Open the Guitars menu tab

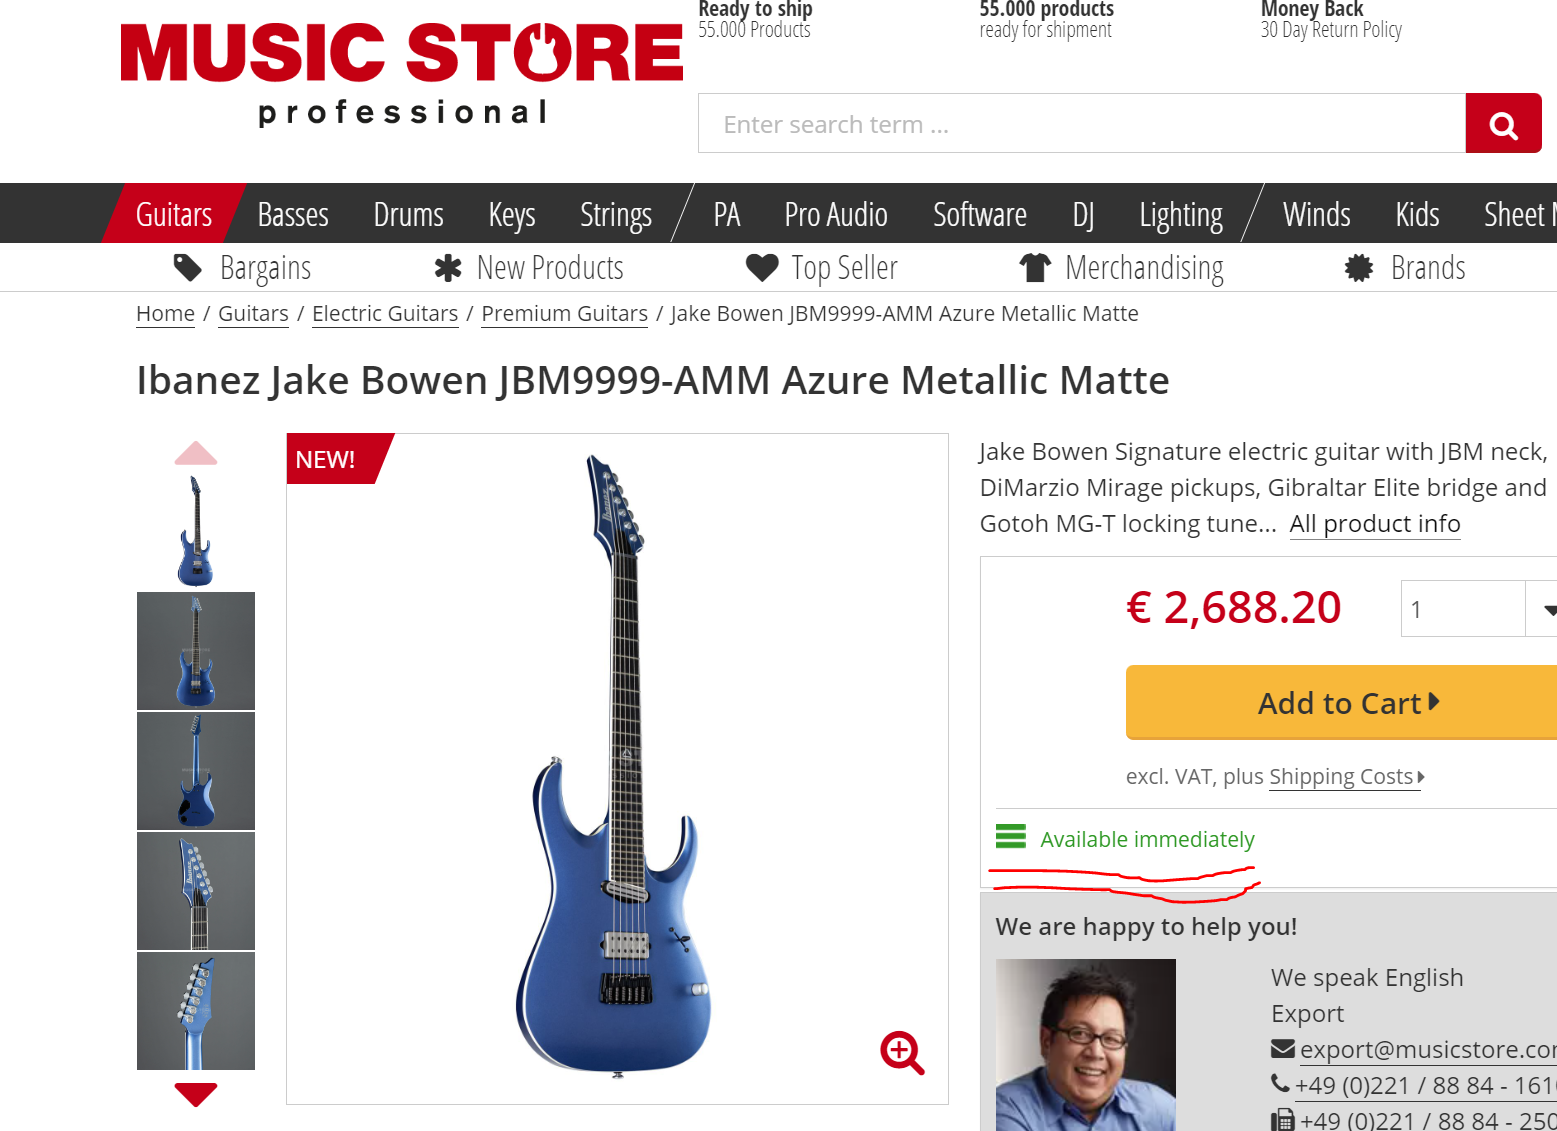174,214
